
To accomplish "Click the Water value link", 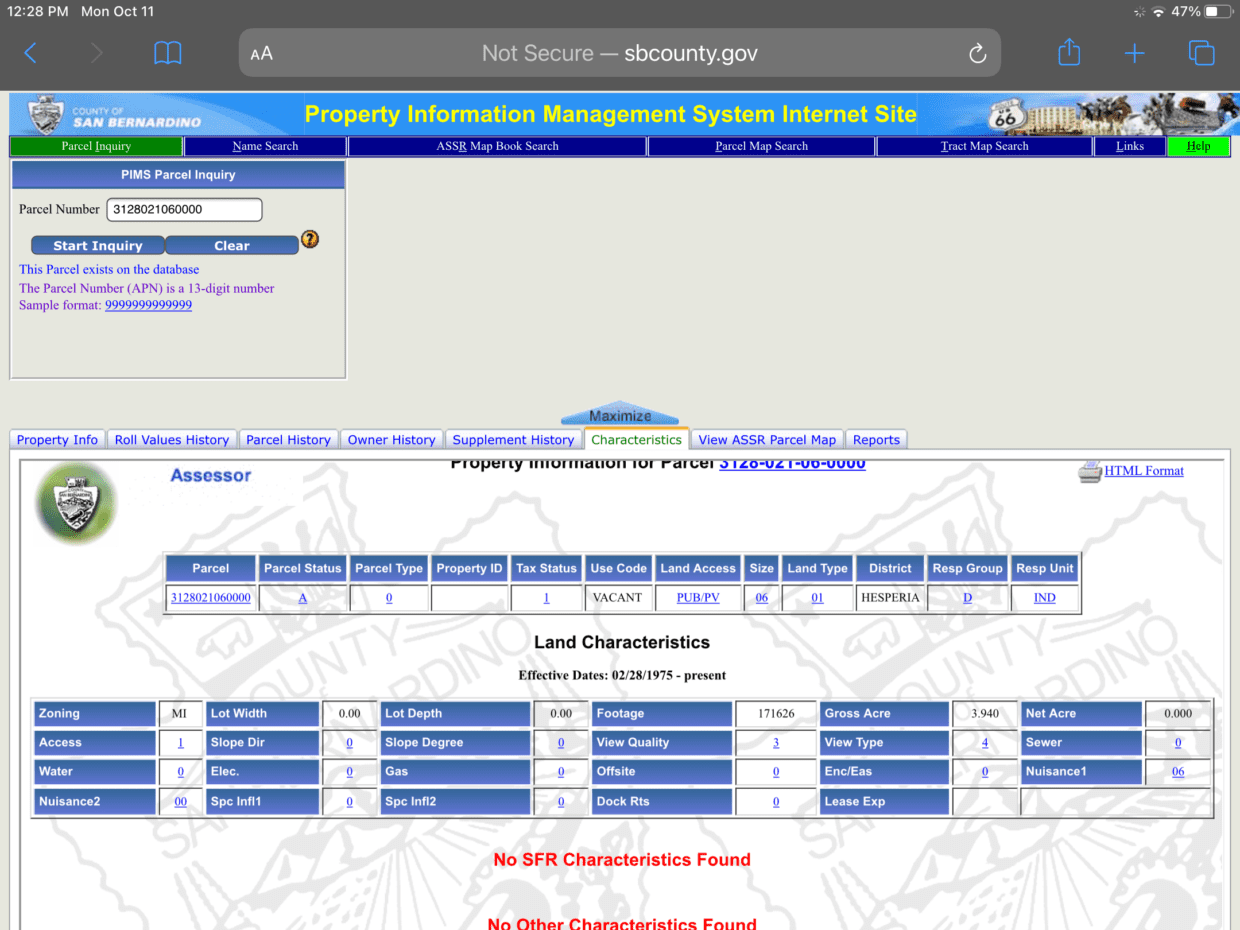I will (x=181, y=772).
